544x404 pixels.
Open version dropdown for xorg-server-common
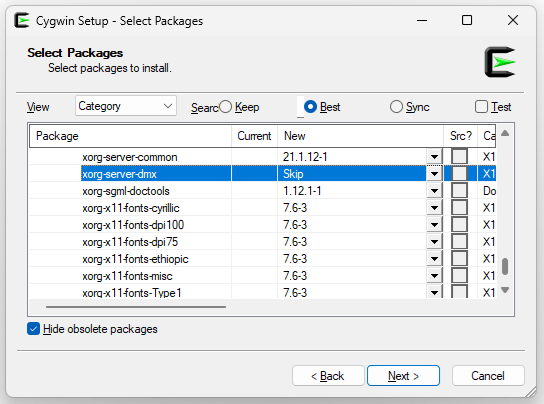click(434, 157)
